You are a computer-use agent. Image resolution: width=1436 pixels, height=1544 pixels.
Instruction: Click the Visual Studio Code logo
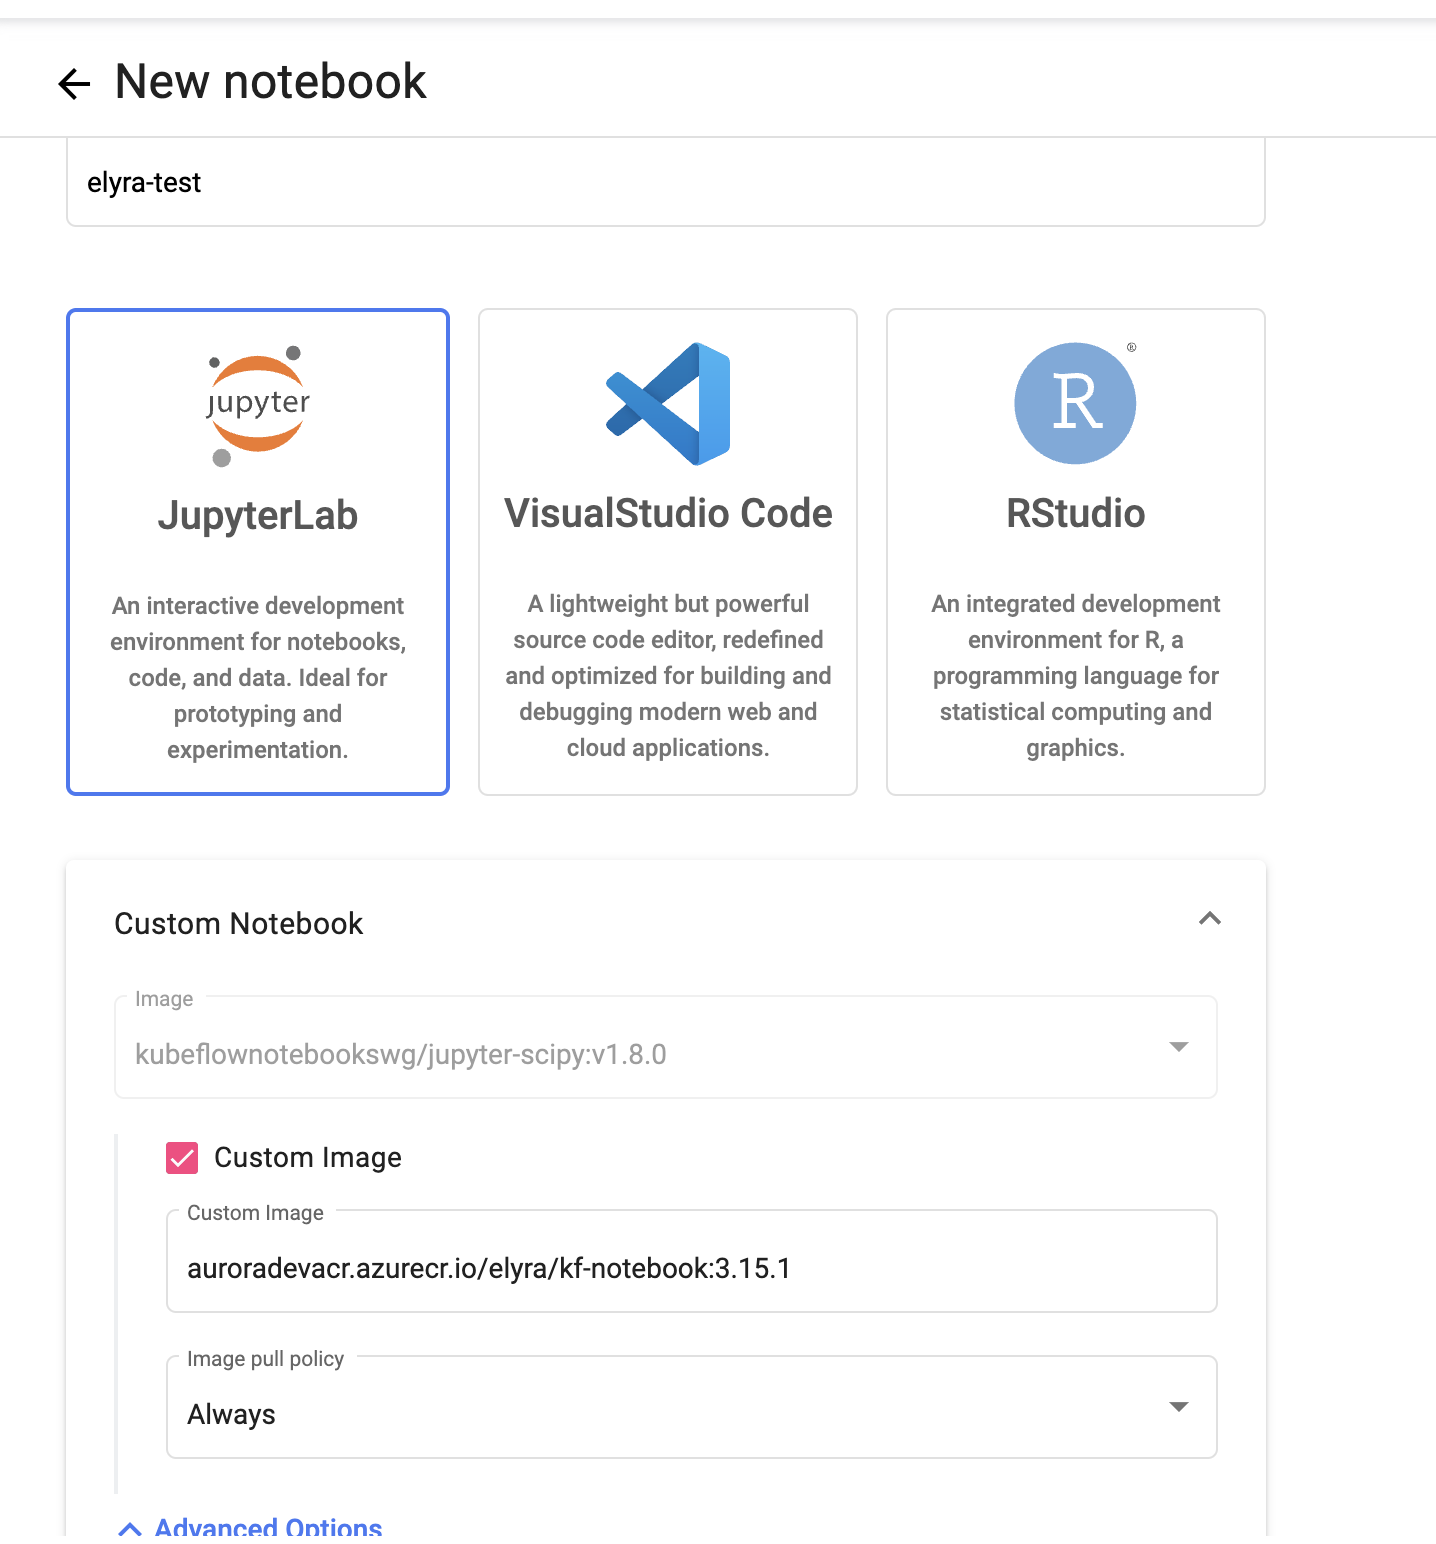click(668, 404)
